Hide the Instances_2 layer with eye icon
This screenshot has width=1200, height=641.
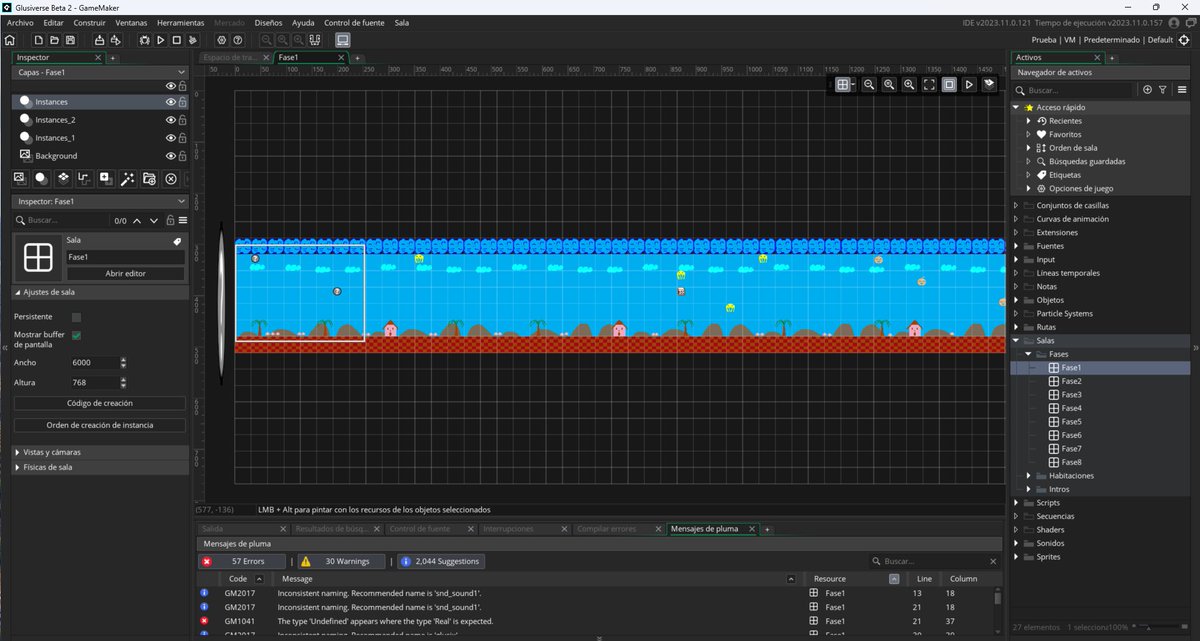pos(171,120)
